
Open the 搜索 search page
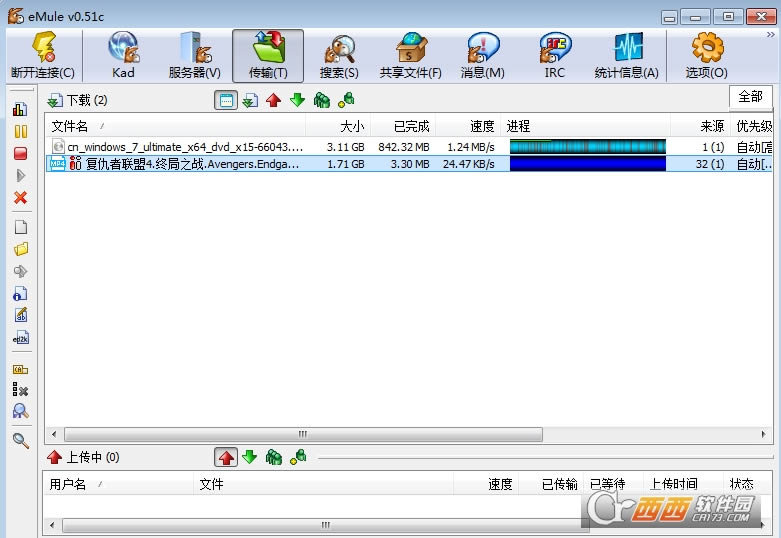pos(339,56)
